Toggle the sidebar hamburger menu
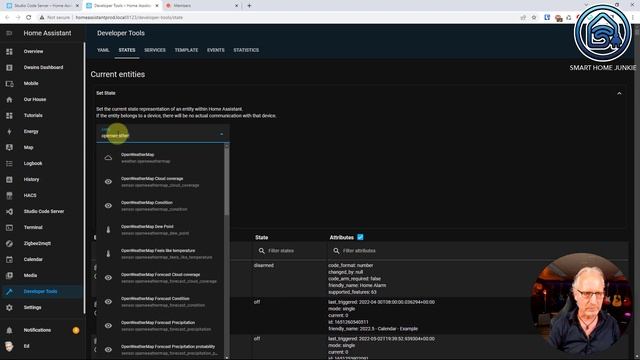Image resolution: width=640 pixels, height=360 pixels. (x=9, y=33)
